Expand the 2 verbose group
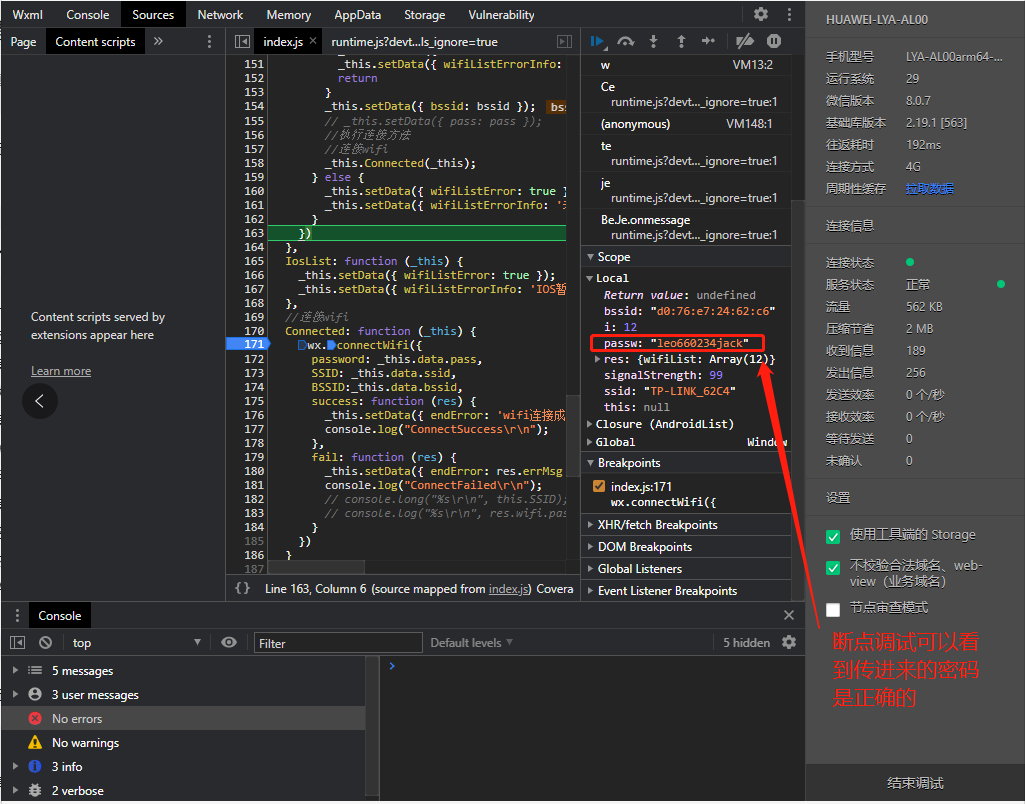 tap(15, 790)
